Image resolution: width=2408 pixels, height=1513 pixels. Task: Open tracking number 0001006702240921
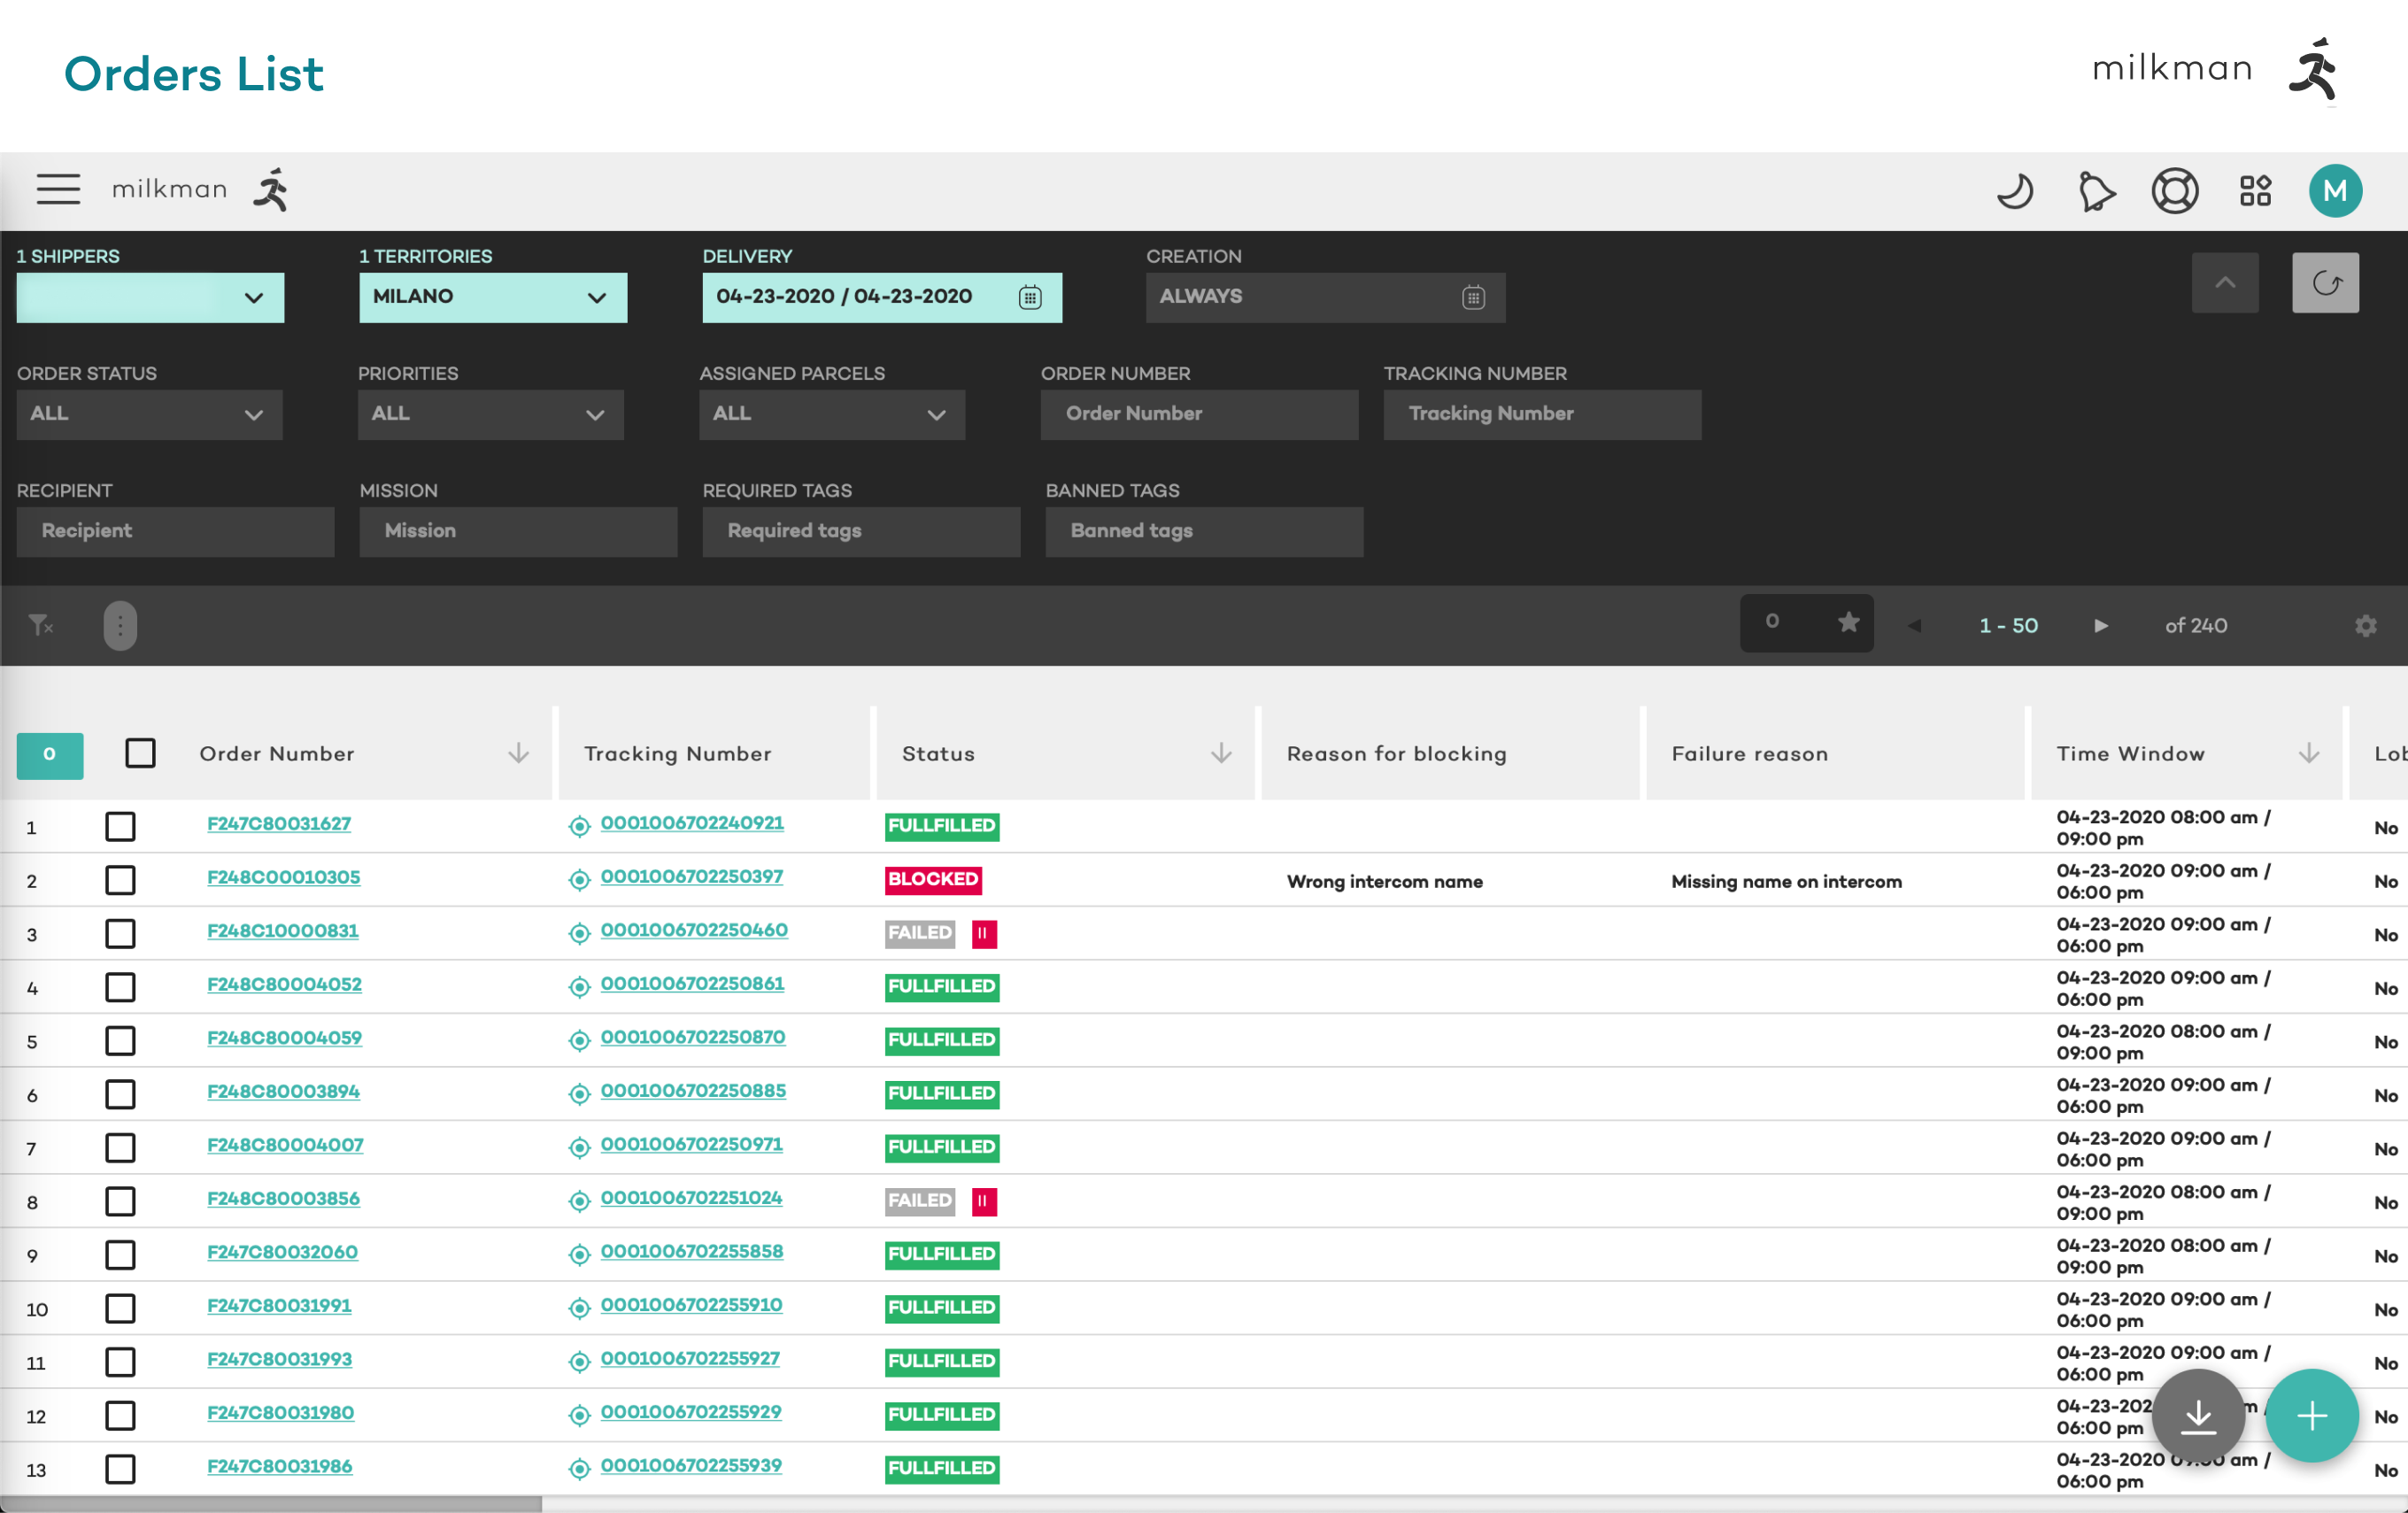point(691,823)
